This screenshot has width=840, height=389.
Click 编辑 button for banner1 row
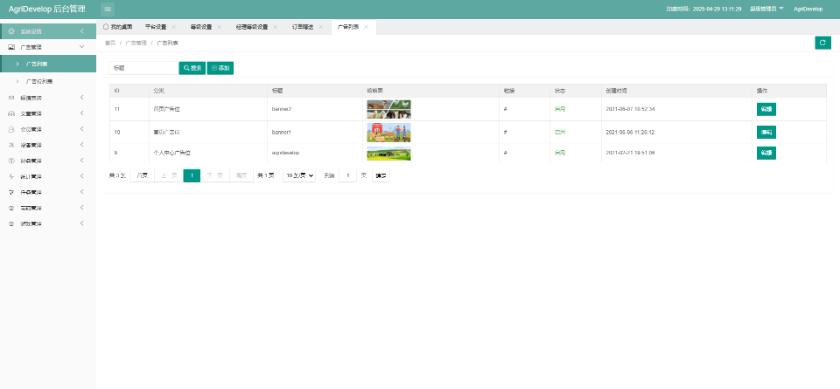coord(766,132)
